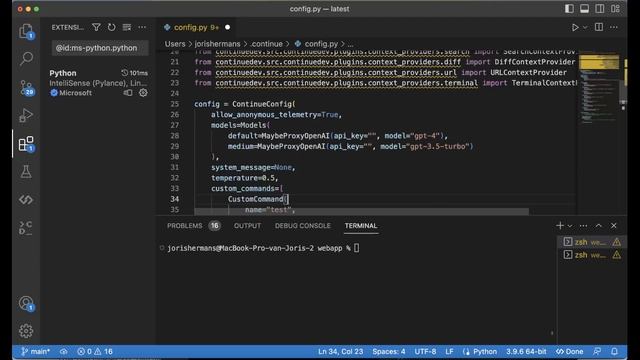
Task: Open terminal panel more actions ellipsis
Action: [x=583, y=226]
